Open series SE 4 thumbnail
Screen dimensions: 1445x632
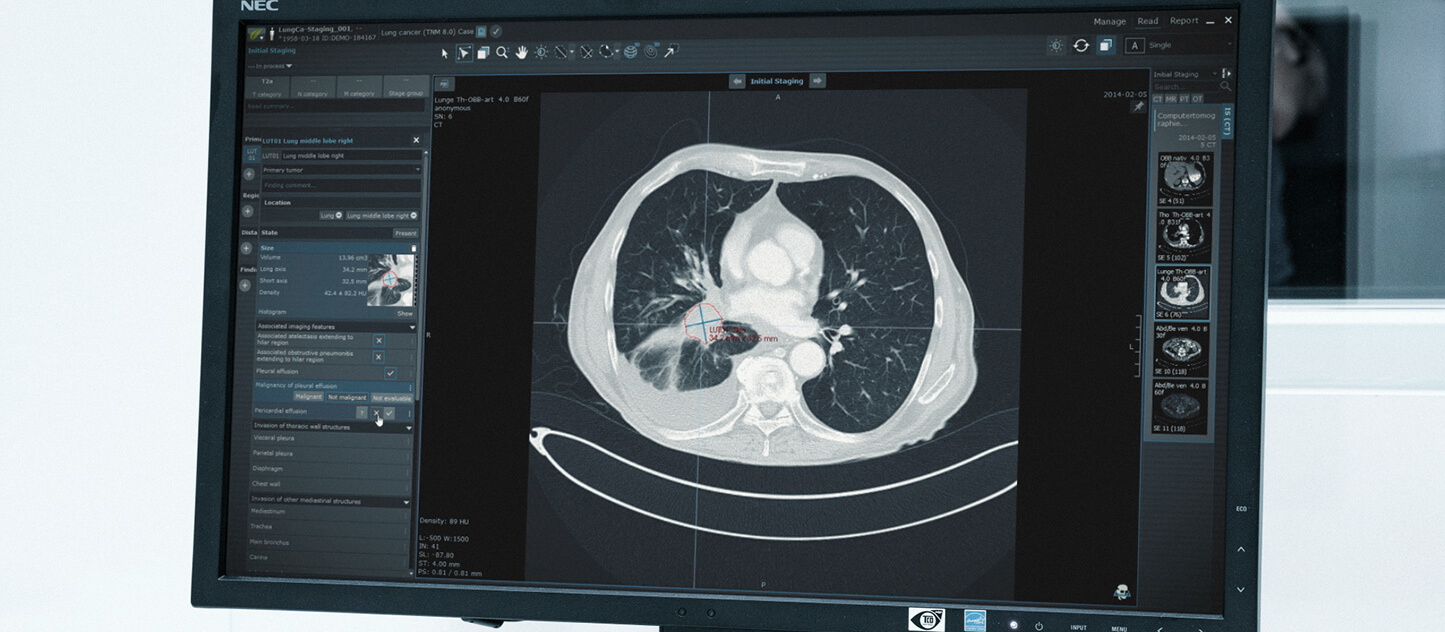tap(1183, 180)
